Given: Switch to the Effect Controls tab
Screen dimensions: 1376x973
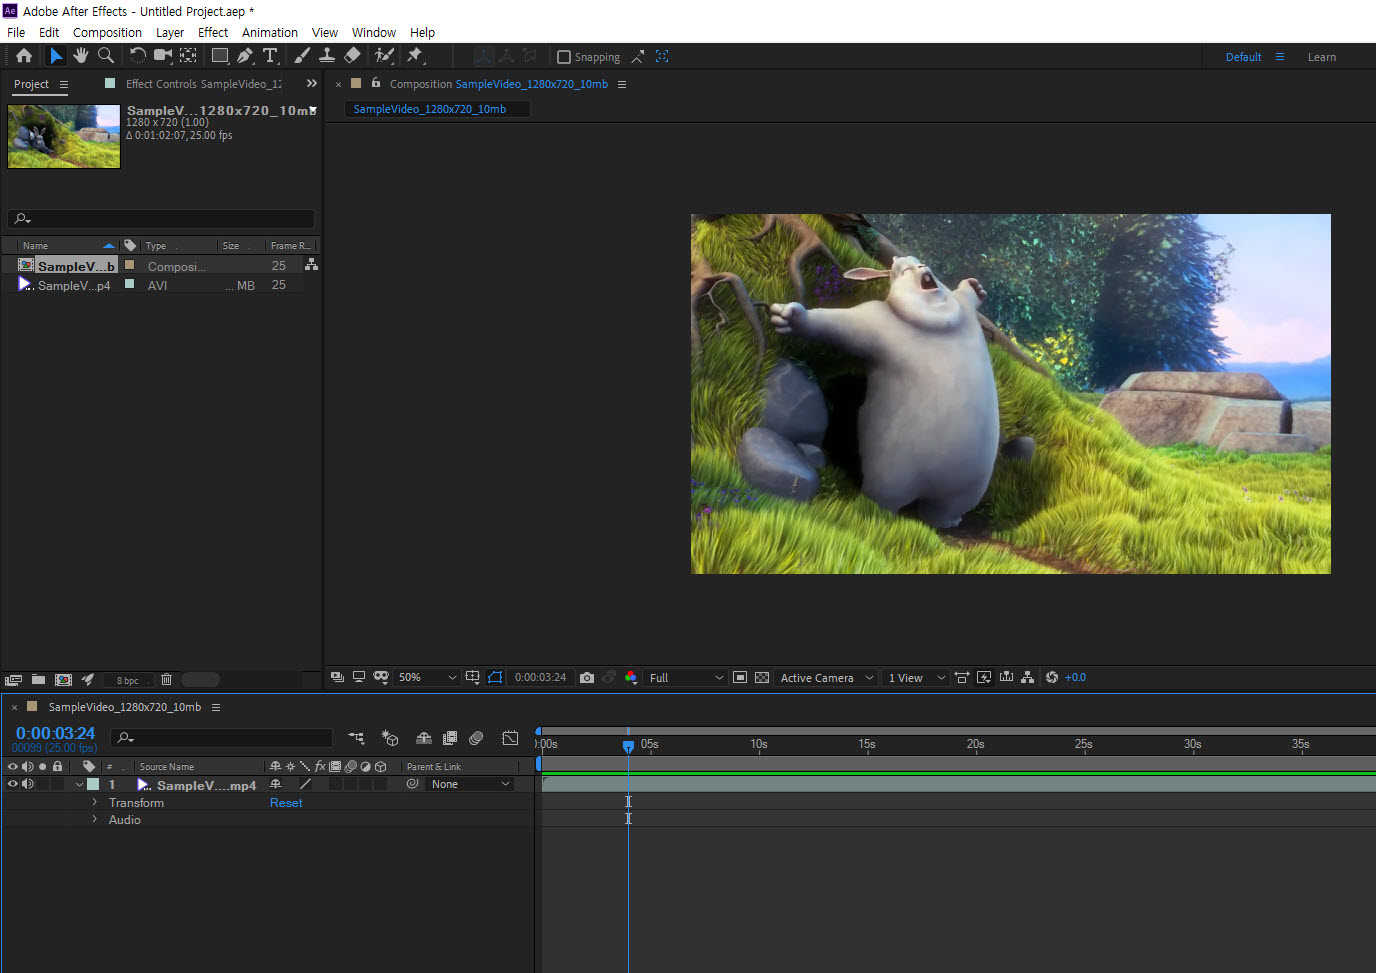Looking at the screenshot, I should 203,84.
